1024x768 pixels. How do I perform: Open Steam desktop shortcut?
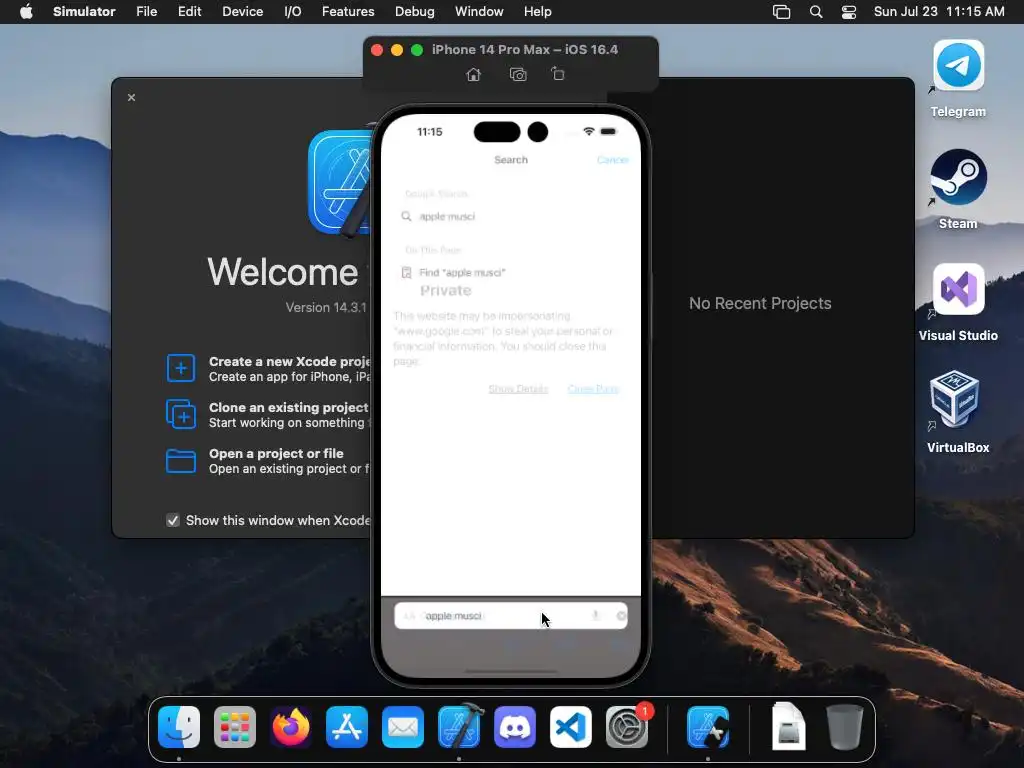pos(958,177)
